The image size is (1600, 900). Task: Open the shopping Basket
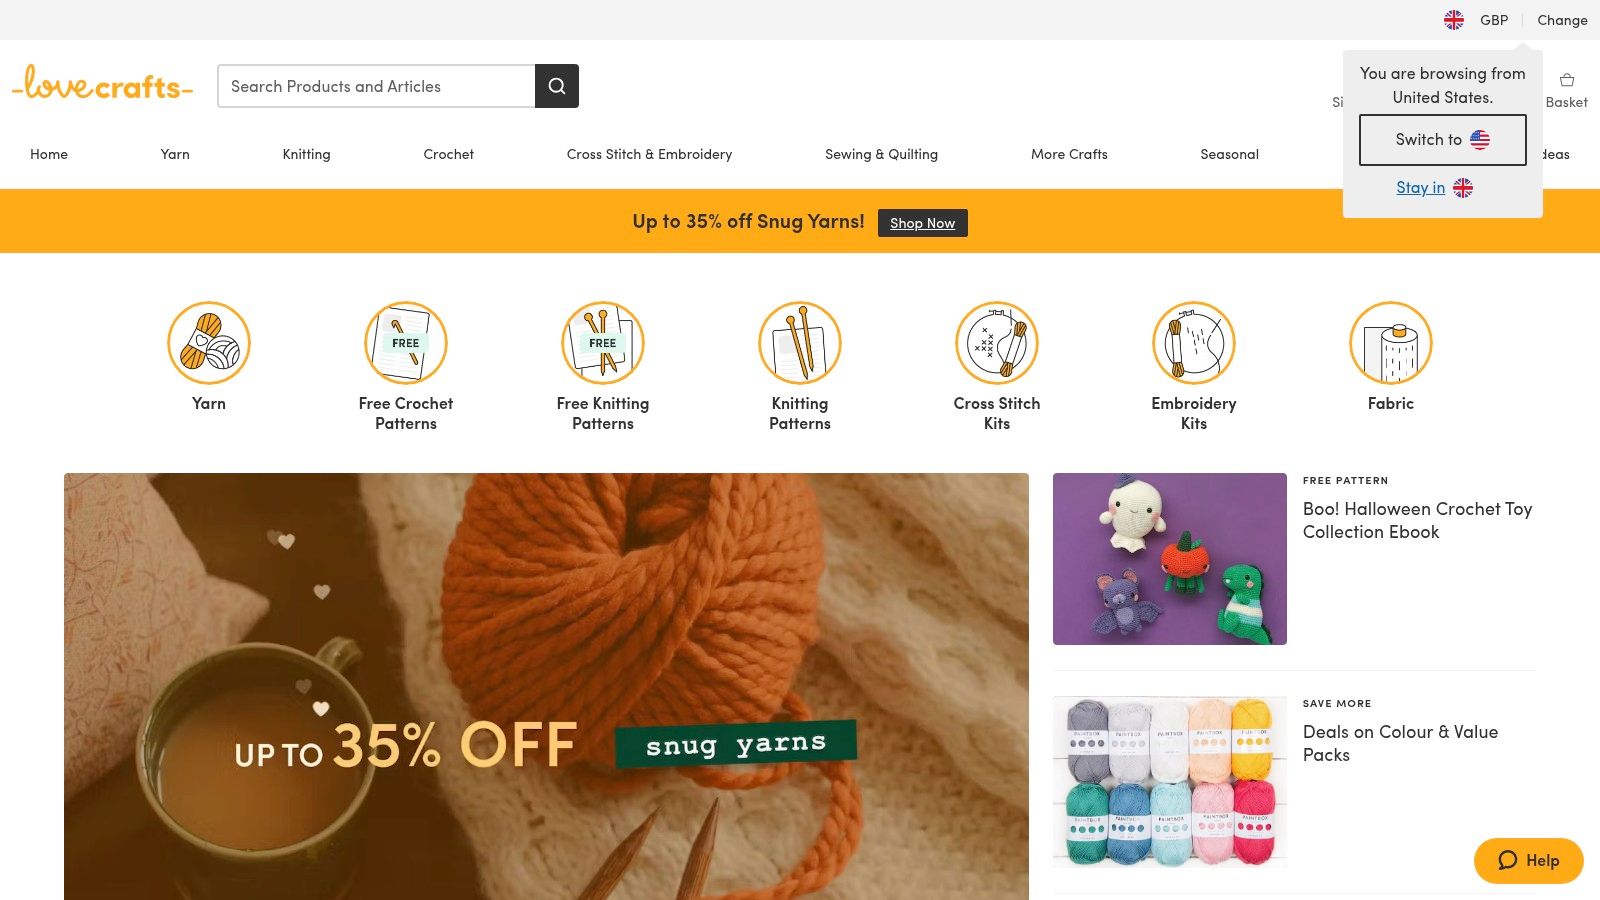[1566, 88]
